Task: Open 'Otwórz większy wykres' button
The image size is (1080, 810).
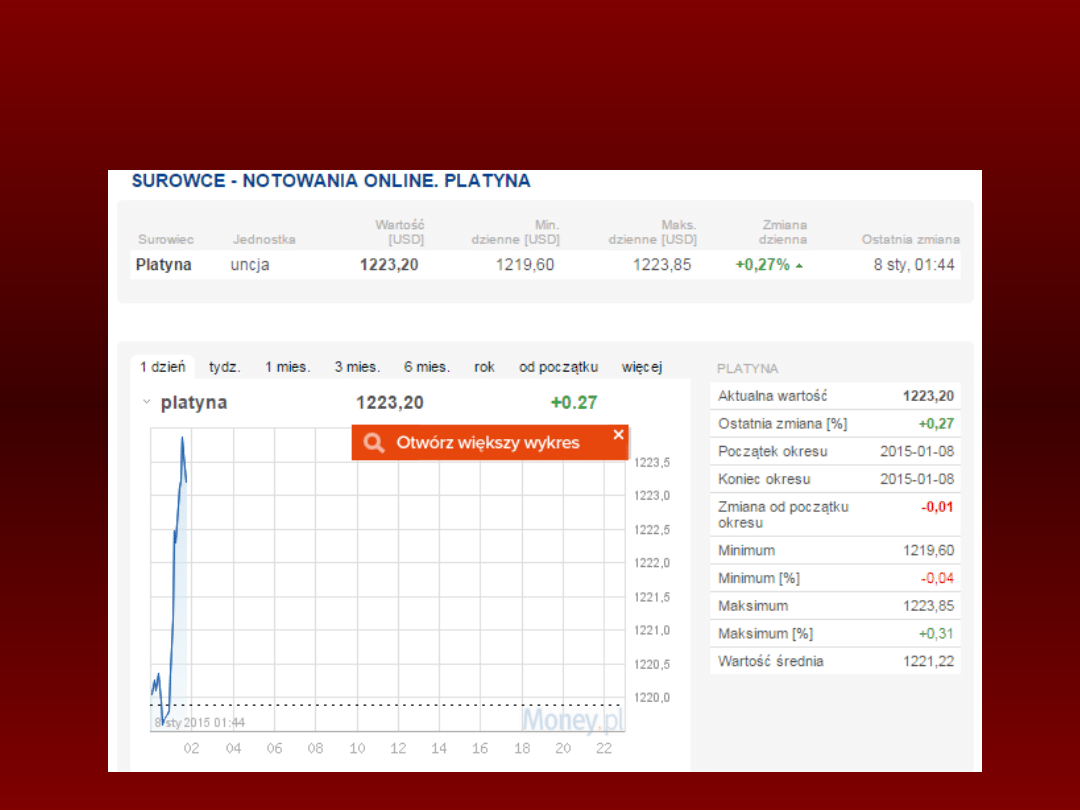Action: point(488,443)
